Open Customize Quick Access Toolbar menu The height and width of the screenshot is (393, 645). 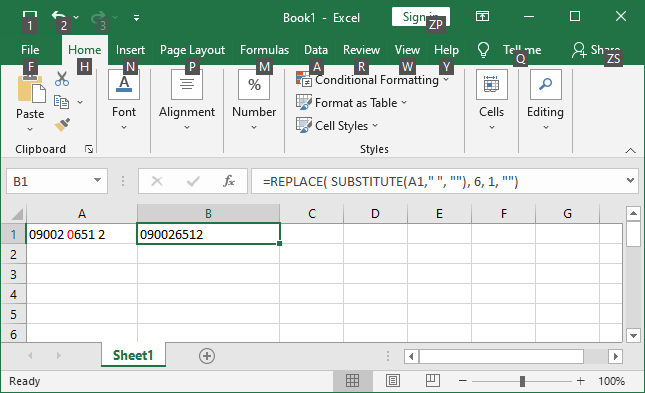pyautogui.click(x=136, y=17)
